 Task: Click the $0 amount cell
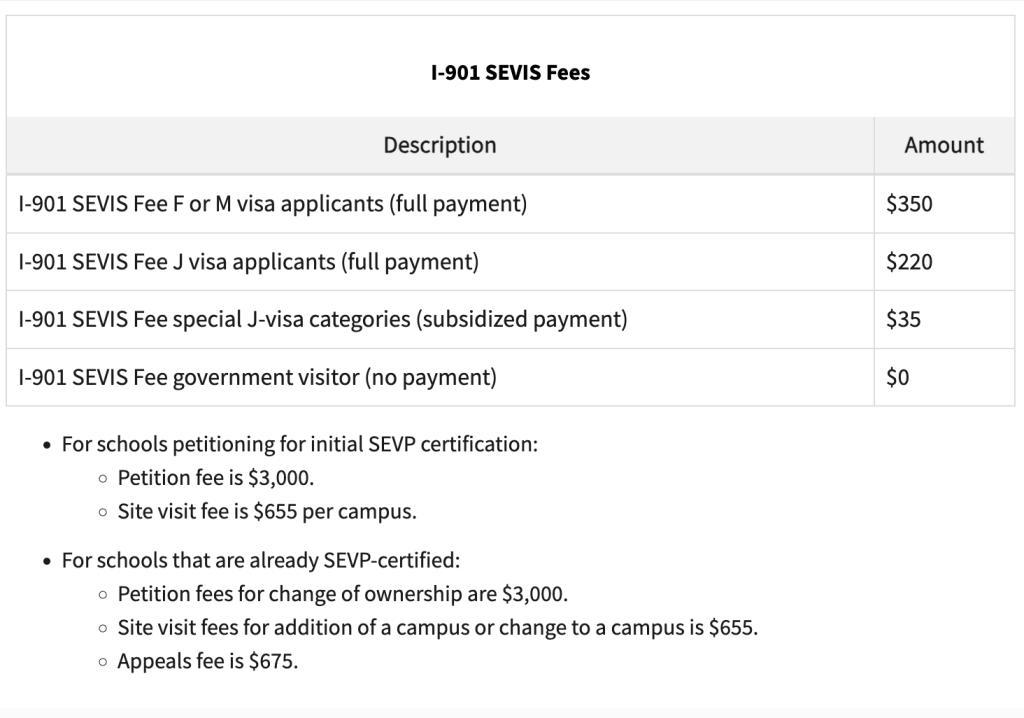(x=944, y=378)
